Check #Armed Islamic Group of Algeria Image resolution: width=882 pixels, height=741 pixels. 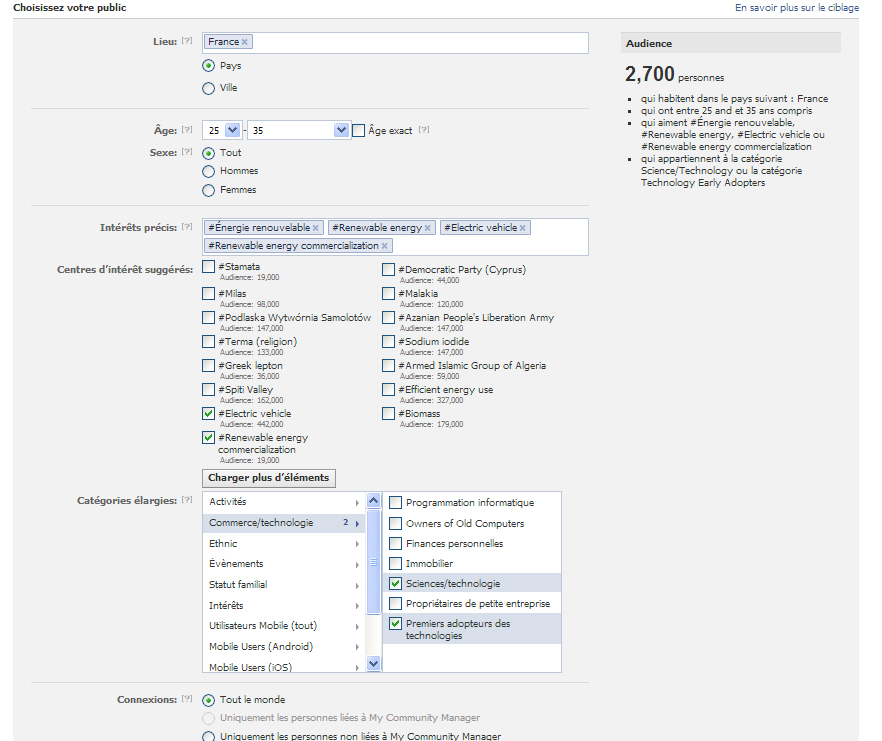[389, 366]
